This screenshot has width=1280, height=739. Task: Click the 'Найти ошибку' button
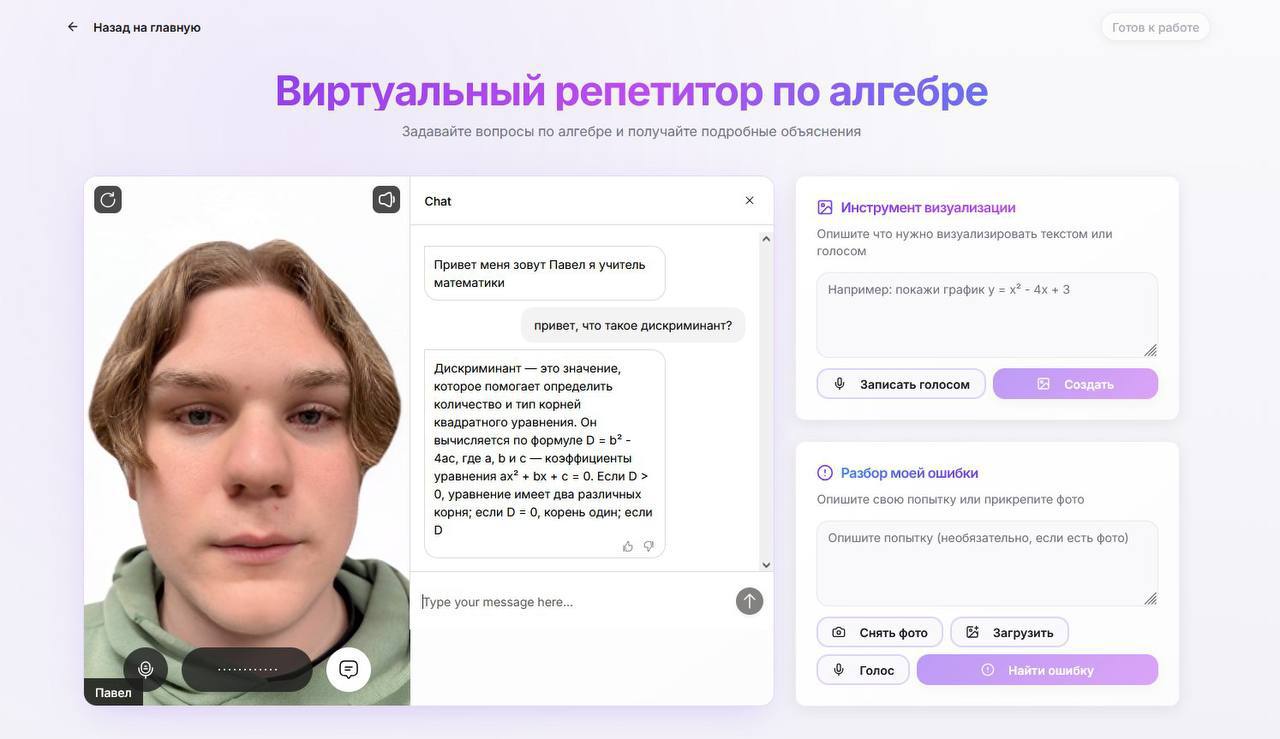tap(1037, 670)
